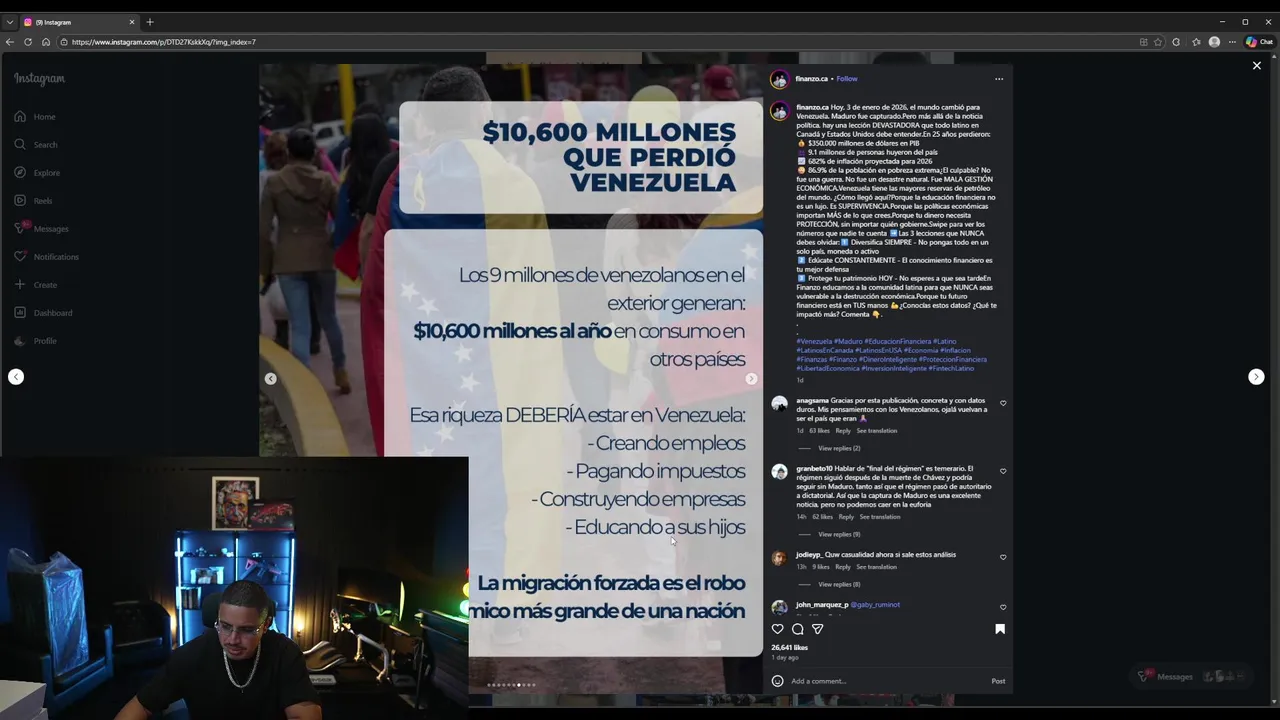
Task: Click the browser home button
Action: pos(46,42)
